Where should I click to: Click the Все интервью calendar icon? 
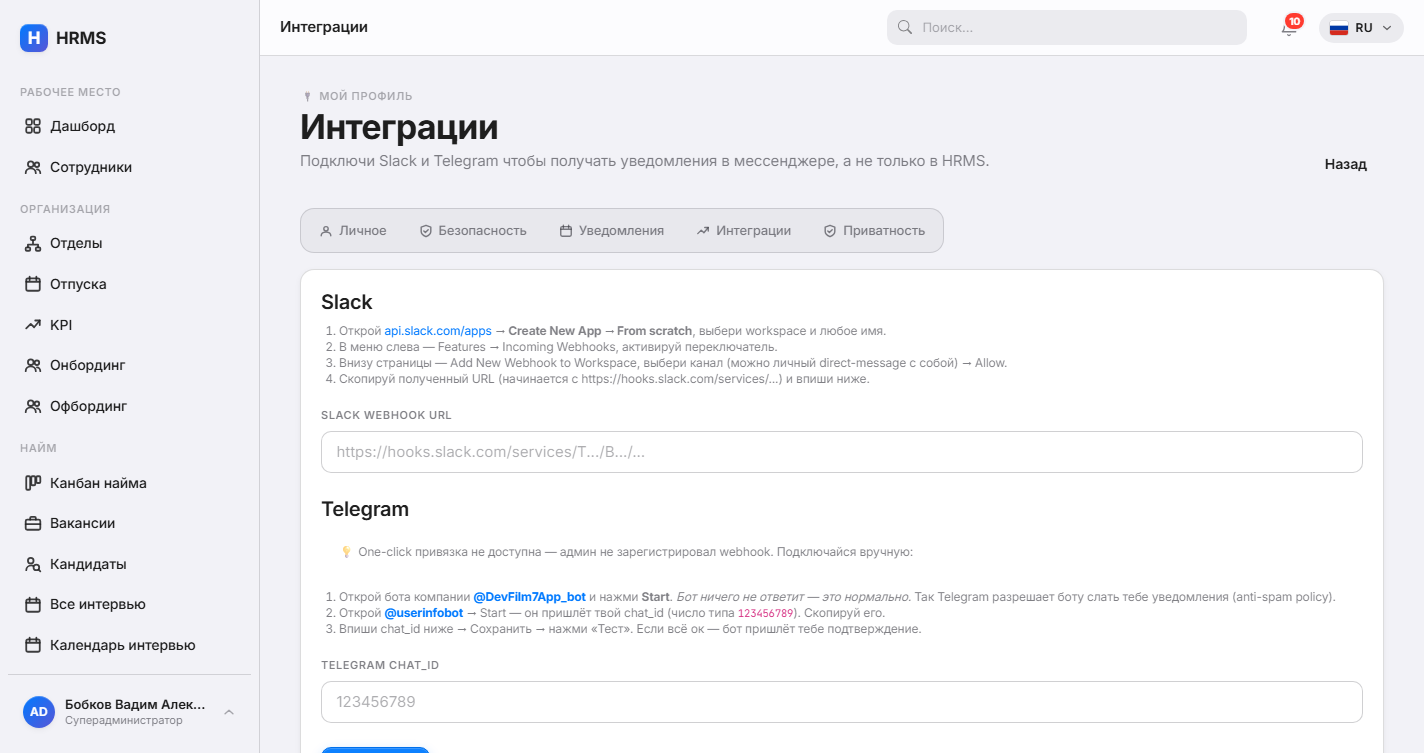(33, 605)
